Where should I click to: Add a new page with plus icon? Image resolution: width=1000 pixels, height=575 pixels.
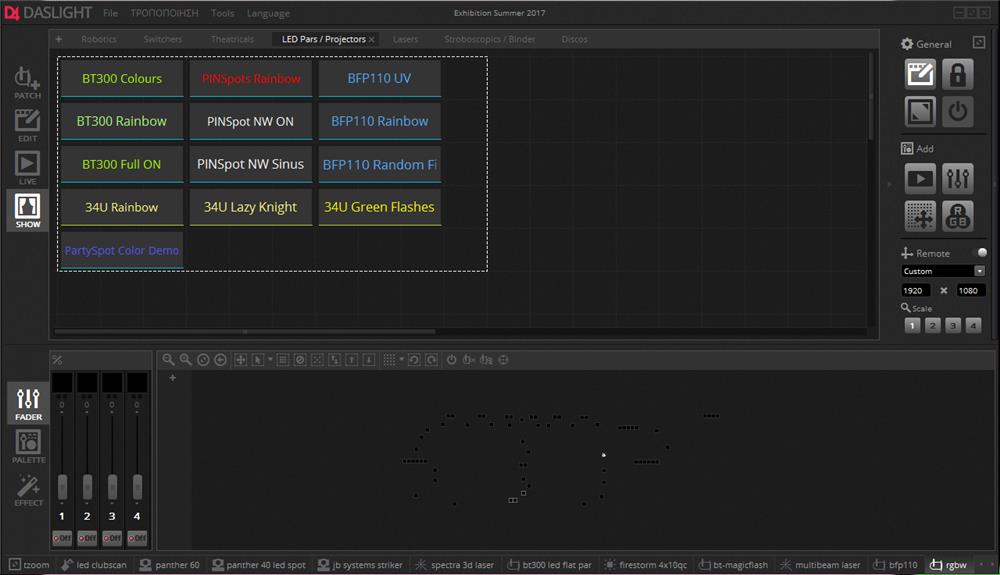click(x=59, y=39)
